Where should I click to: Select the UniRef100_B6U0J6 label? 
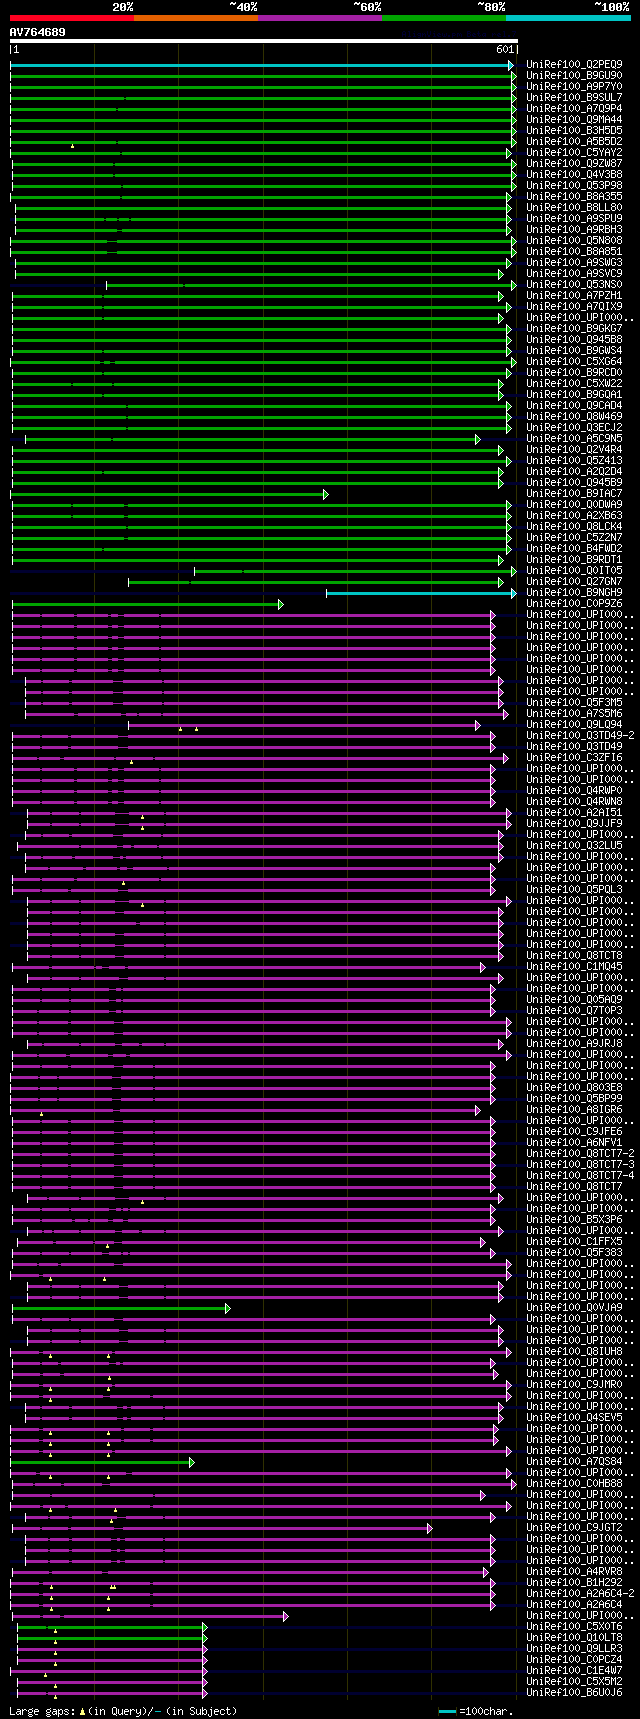pyautogui.click(x=574, y=1692)
